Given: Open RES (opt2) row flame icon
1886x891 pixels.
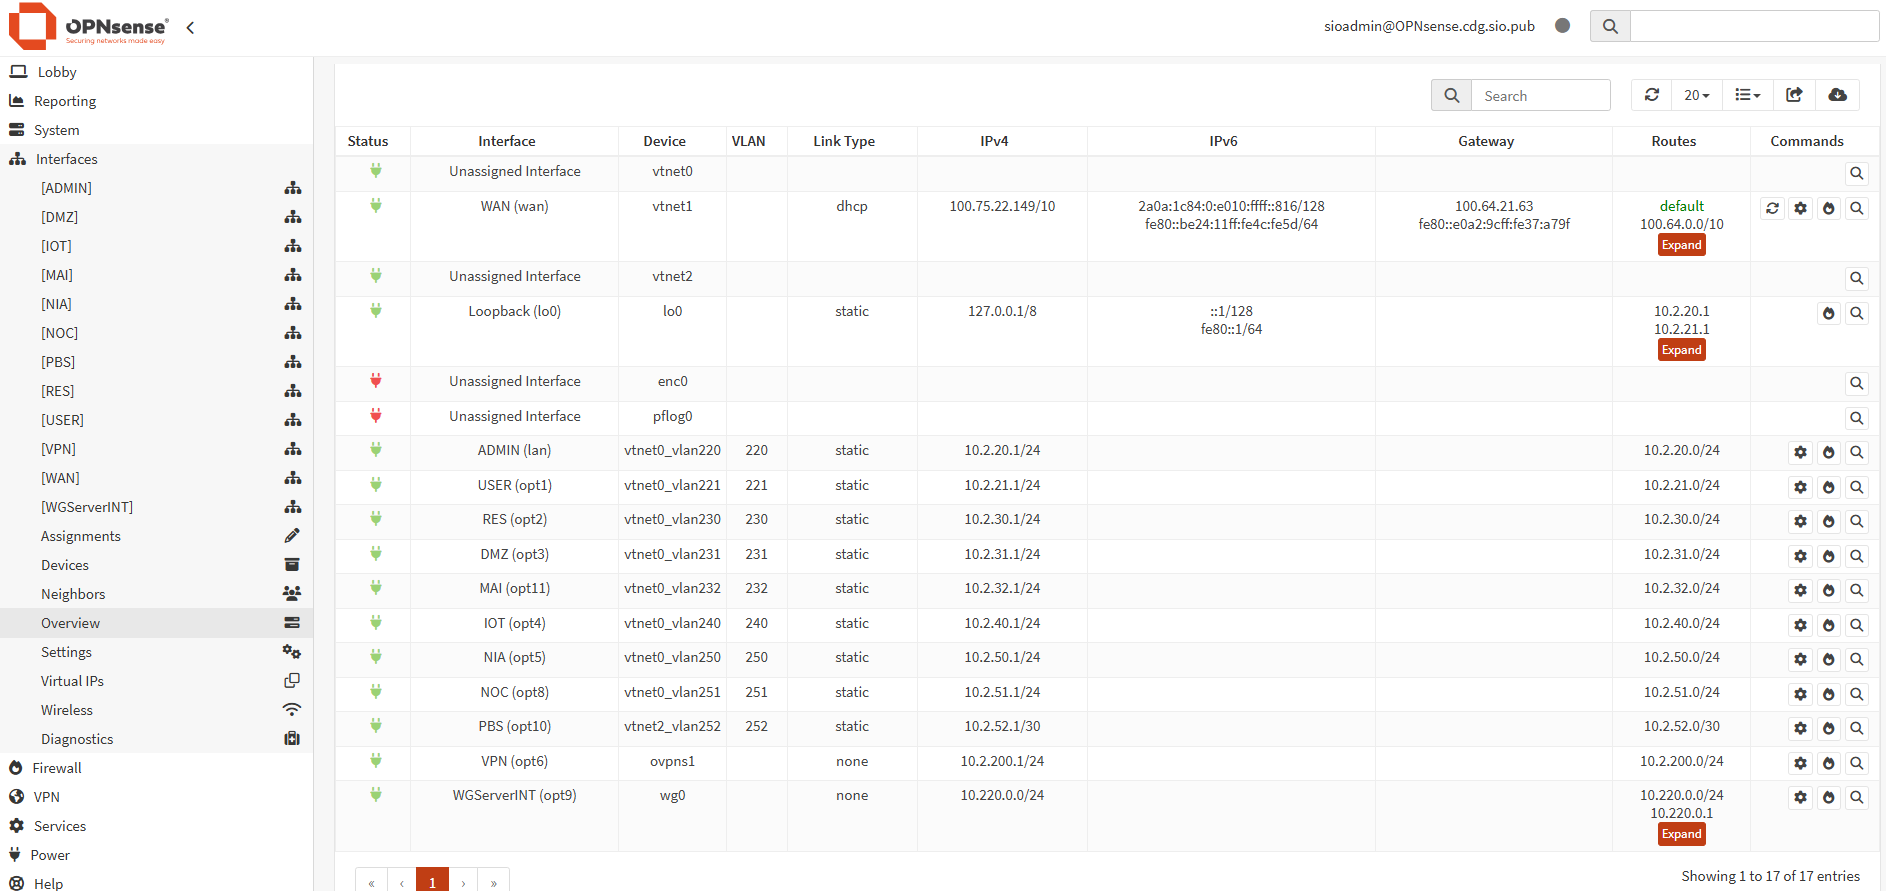Looking at the screenshot, I should pyautogui.click(x=1828, y=521).
